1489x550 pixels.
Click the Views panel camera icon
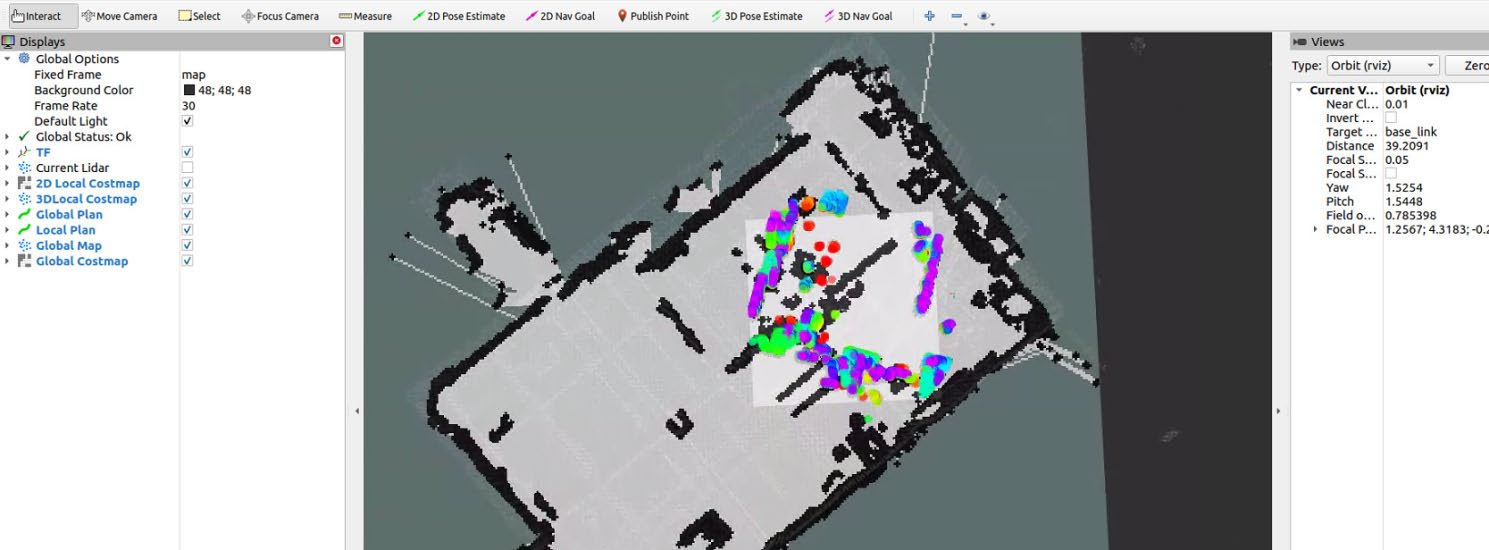click(1300, 42)
